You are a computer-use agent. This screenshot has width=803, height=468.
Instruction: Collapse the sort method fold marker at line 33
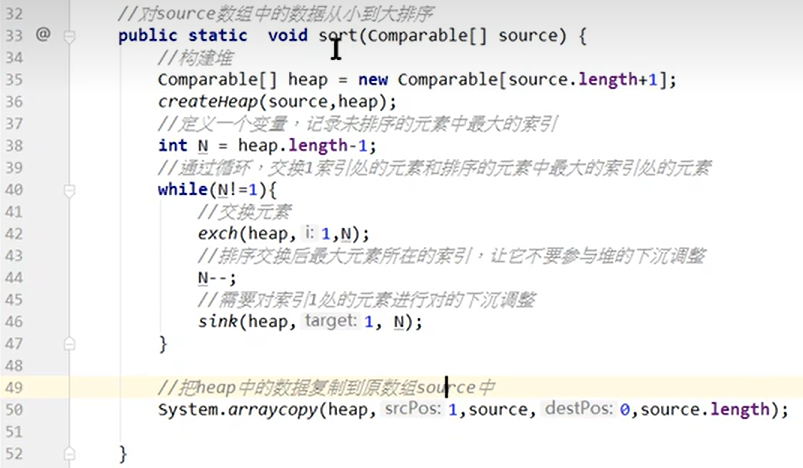[70, 36]
